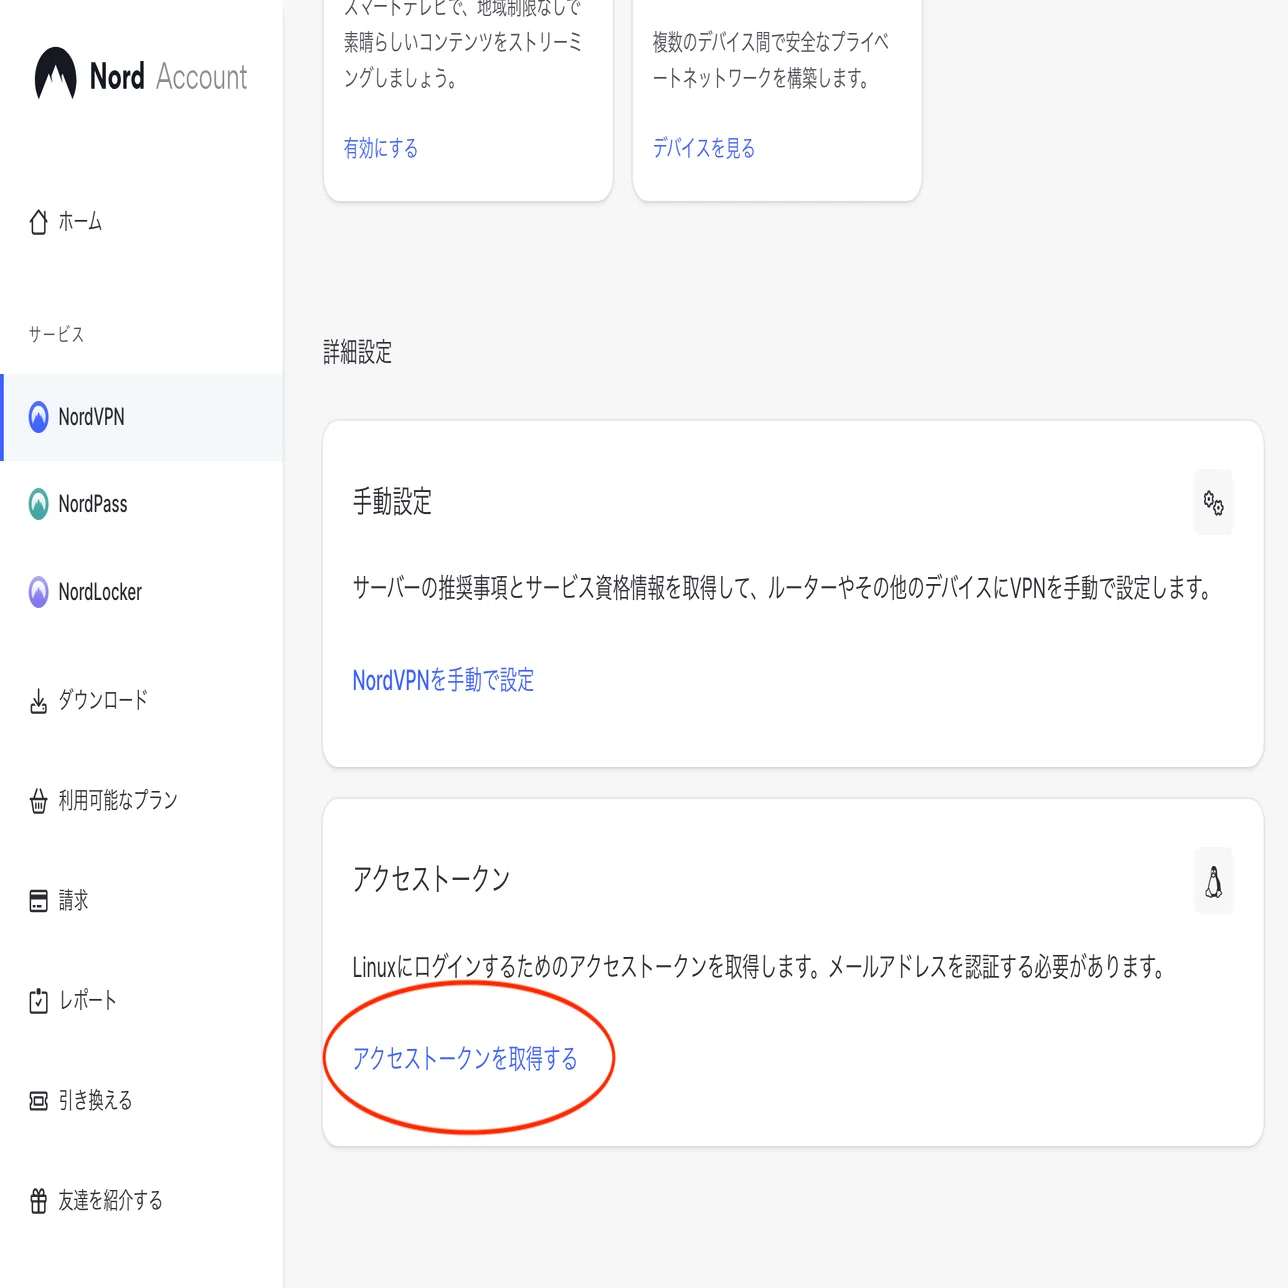Click the gift icon for referring friends
This screenshot has height=1288, width=1288.
(x=38, y=1201)
